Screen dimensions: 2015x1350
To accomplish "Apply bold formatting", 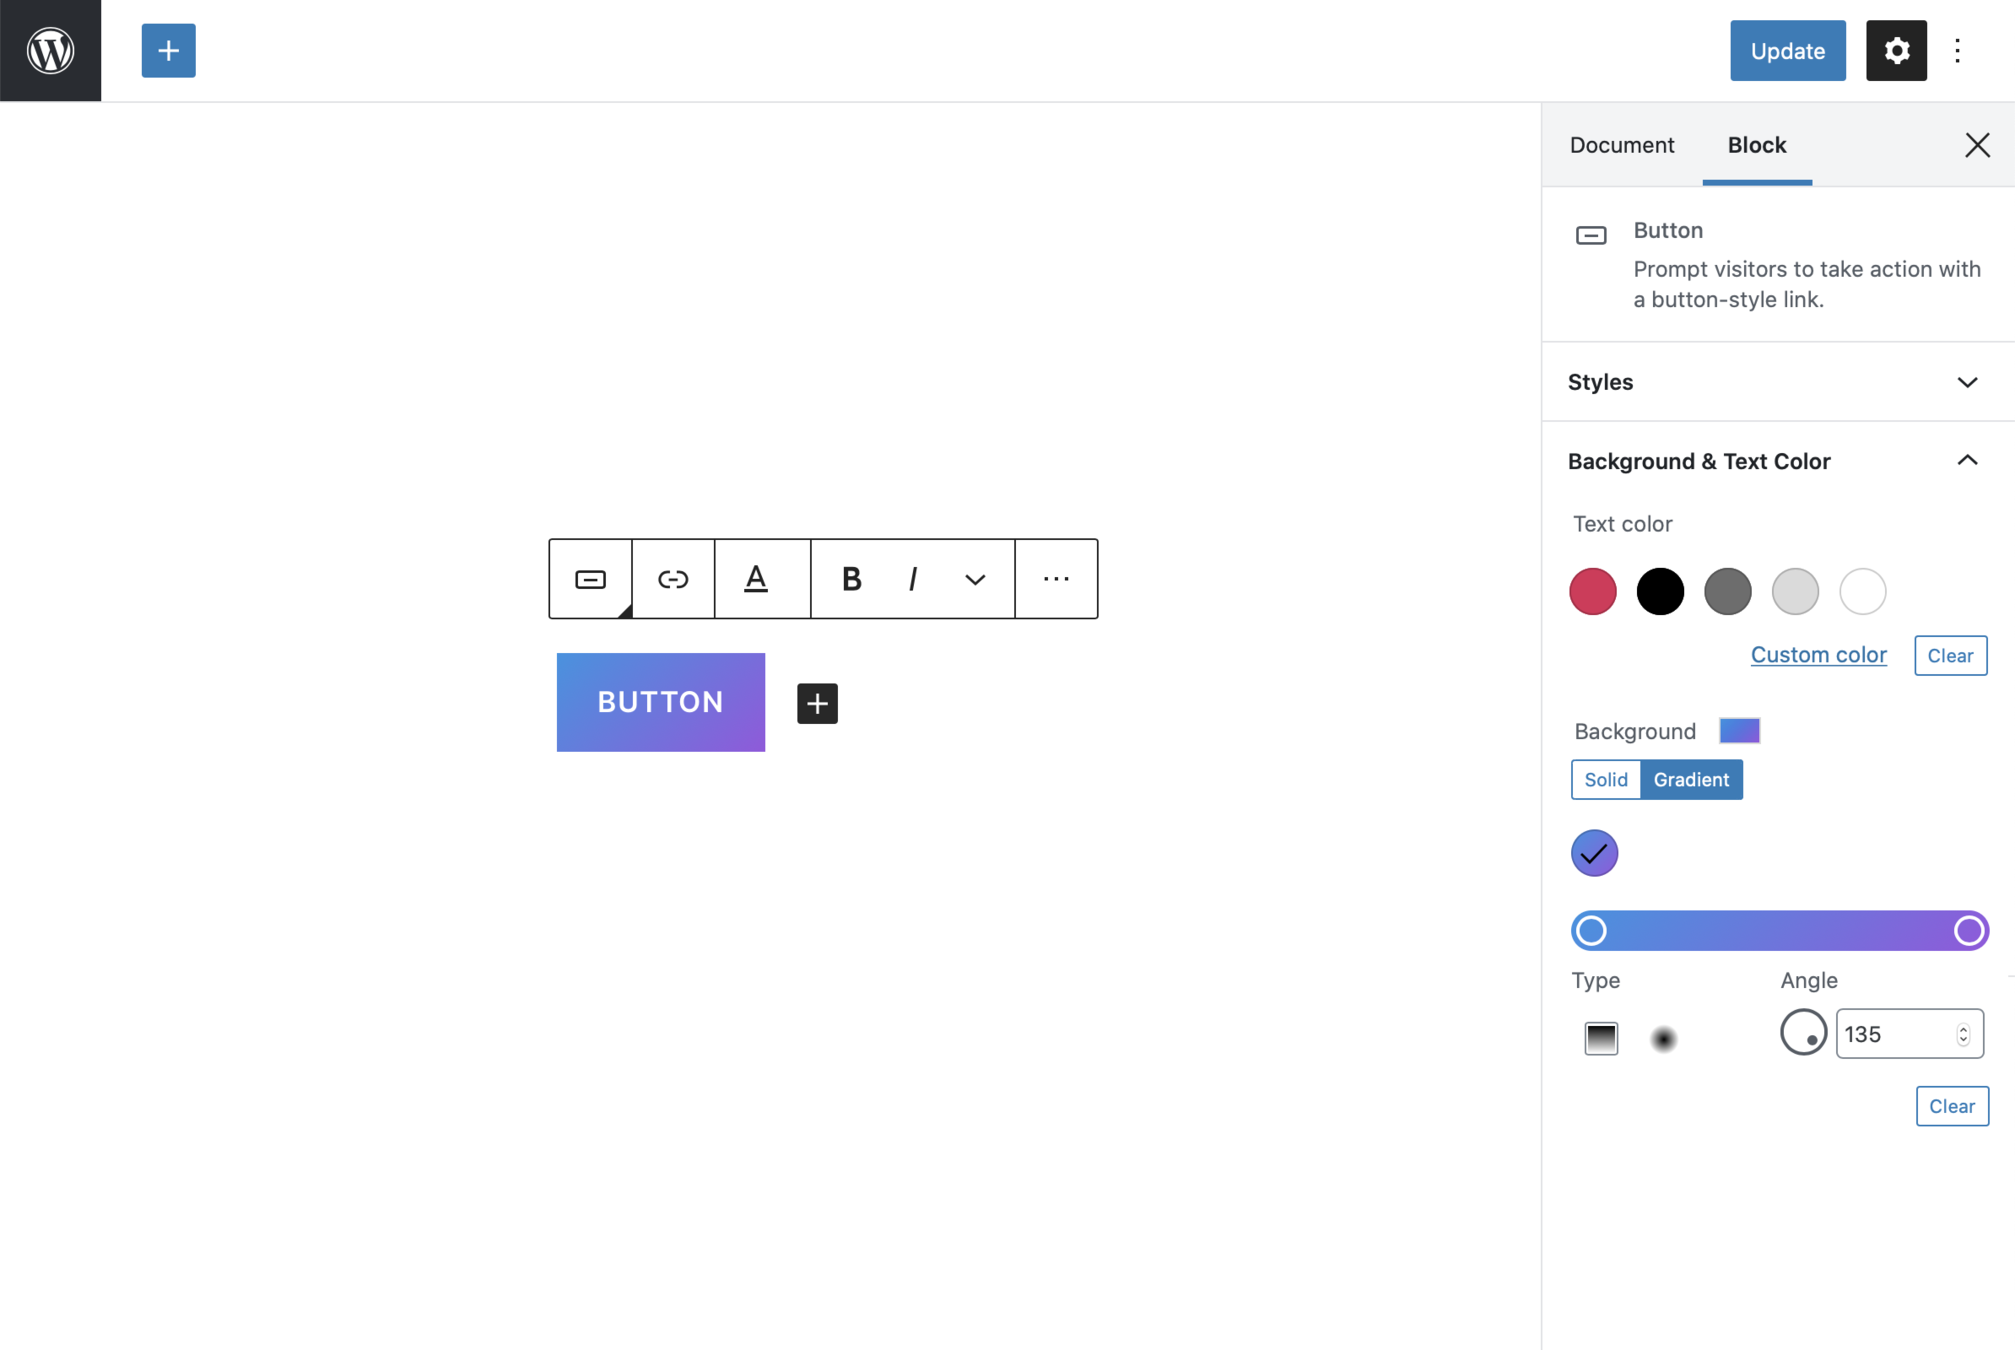I will pos(851,579).
